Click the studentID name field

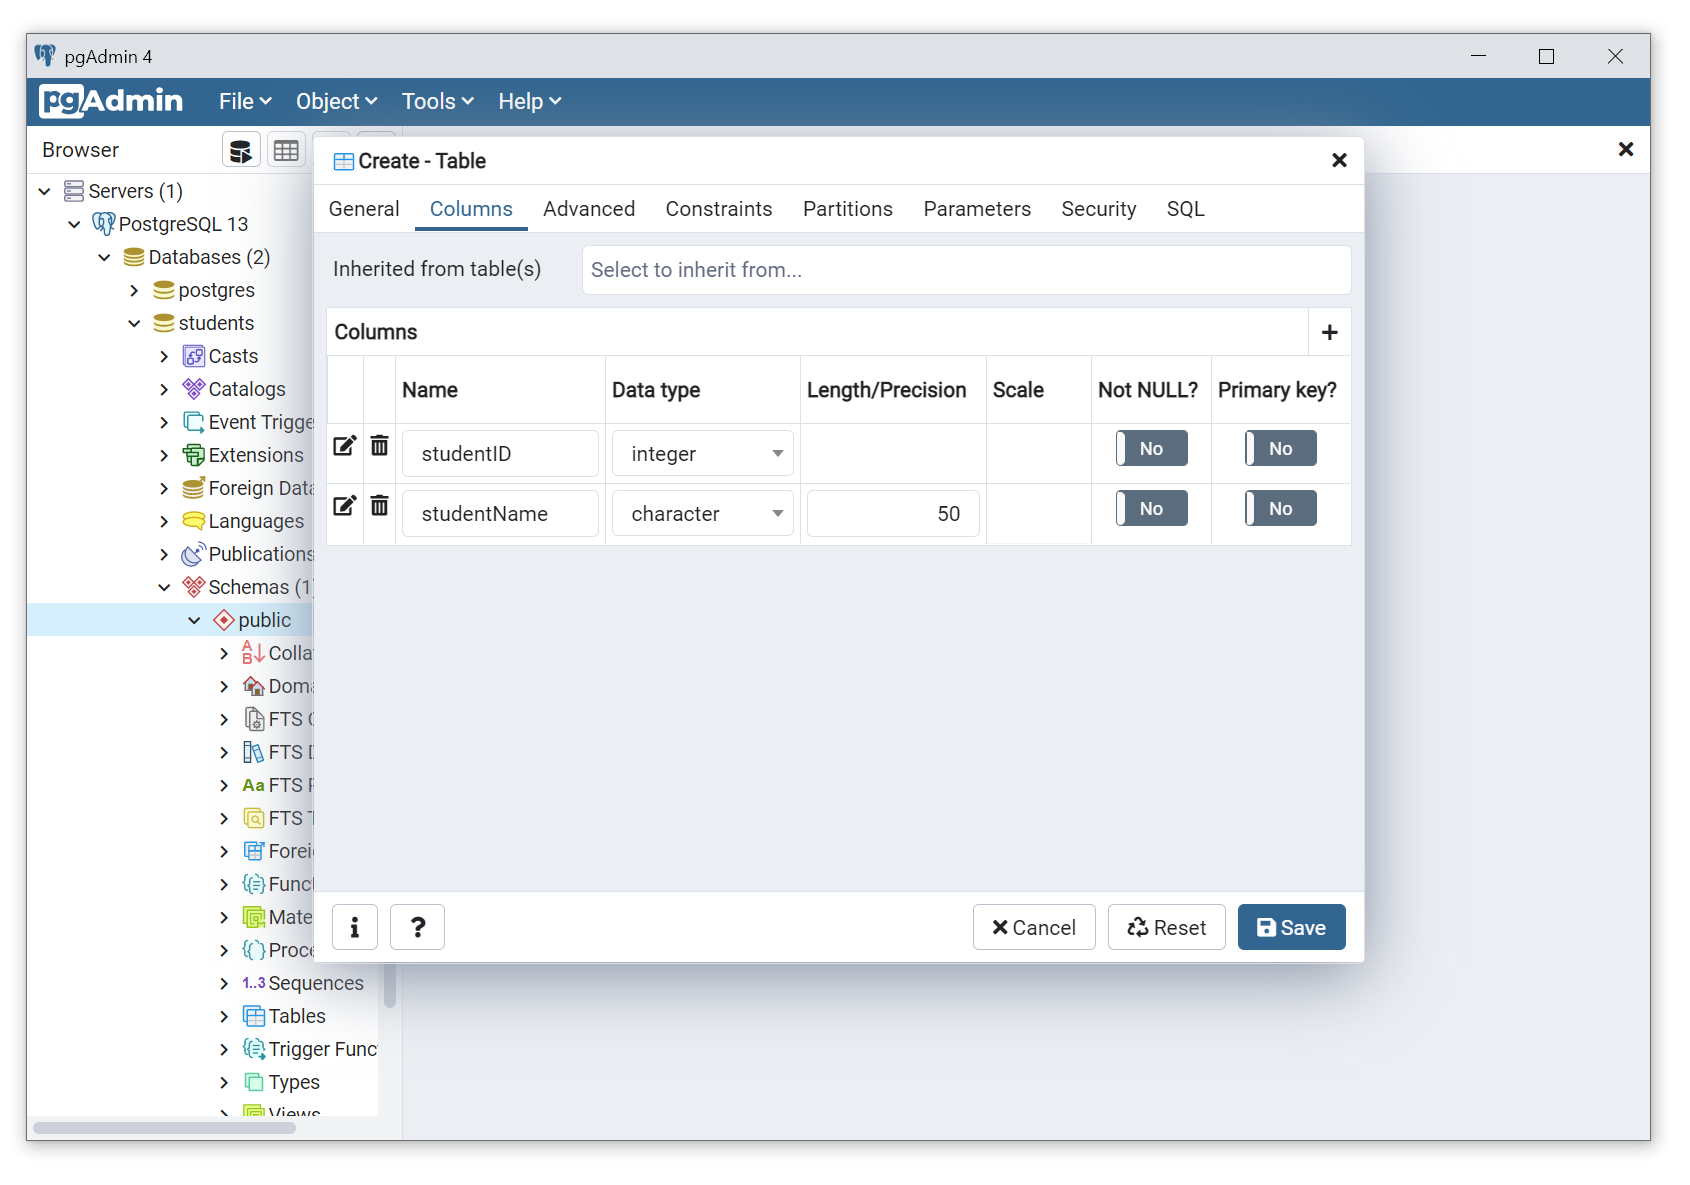click(500, 454)
